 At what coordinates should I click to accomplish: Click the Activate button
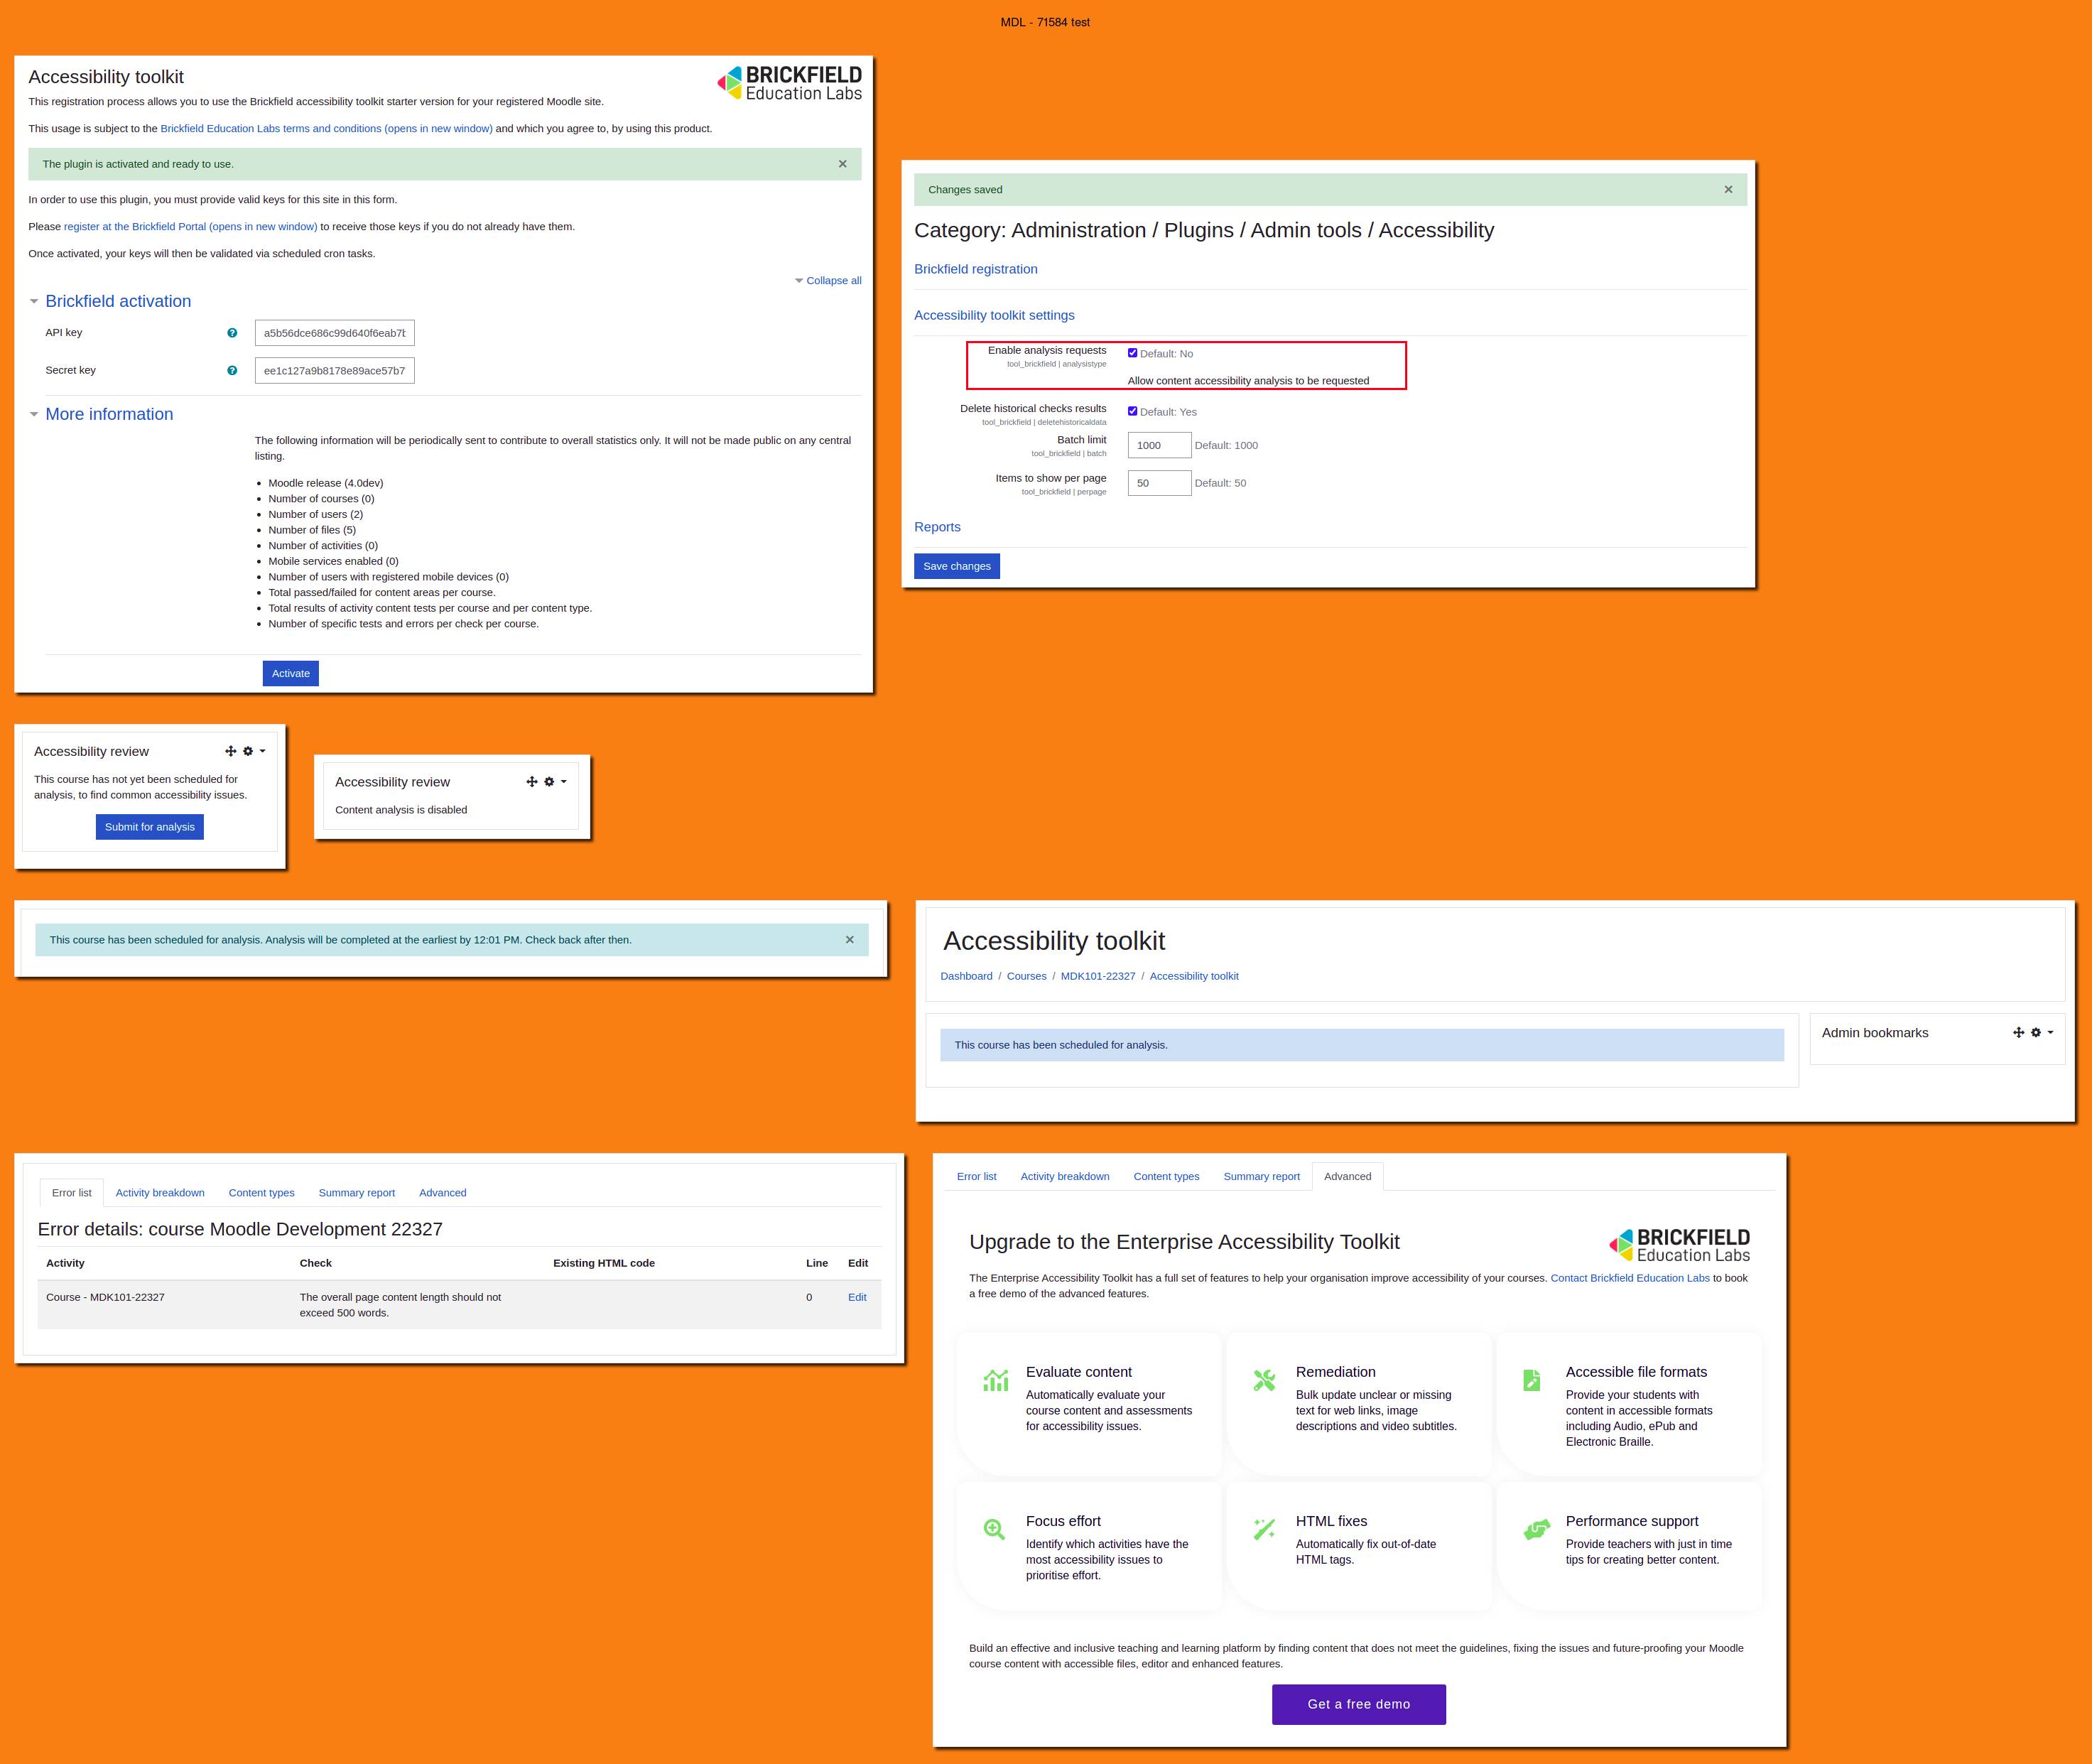click(x=291, y=673)
